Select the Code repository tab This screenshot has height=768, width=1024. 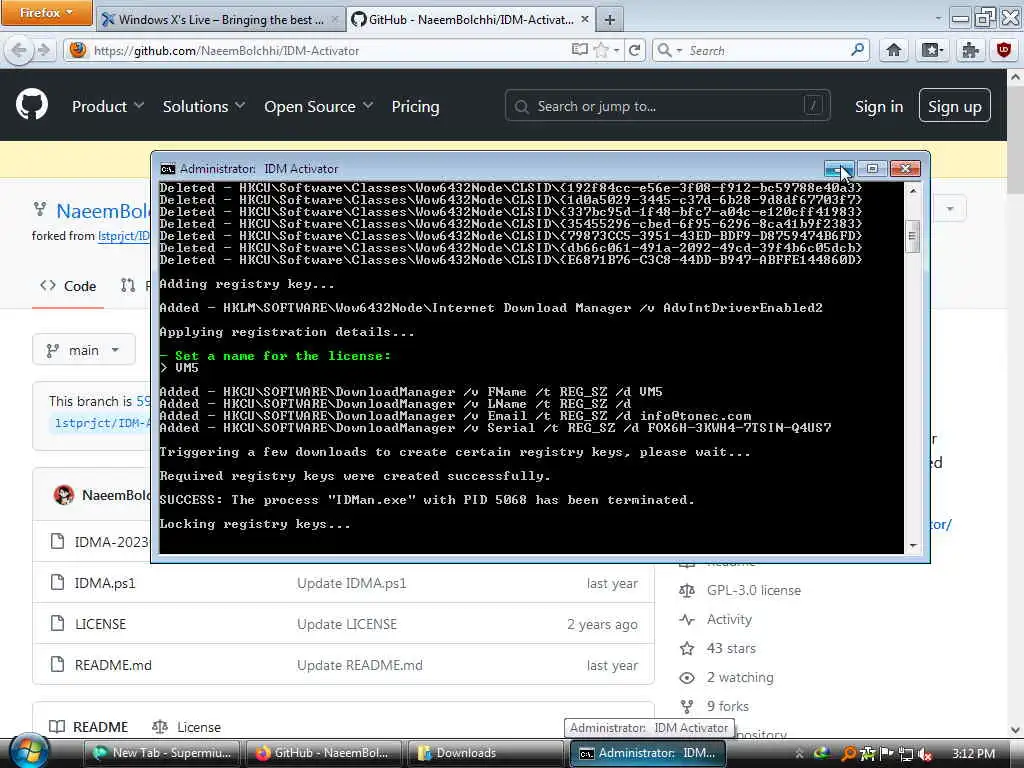click(68, 286)
